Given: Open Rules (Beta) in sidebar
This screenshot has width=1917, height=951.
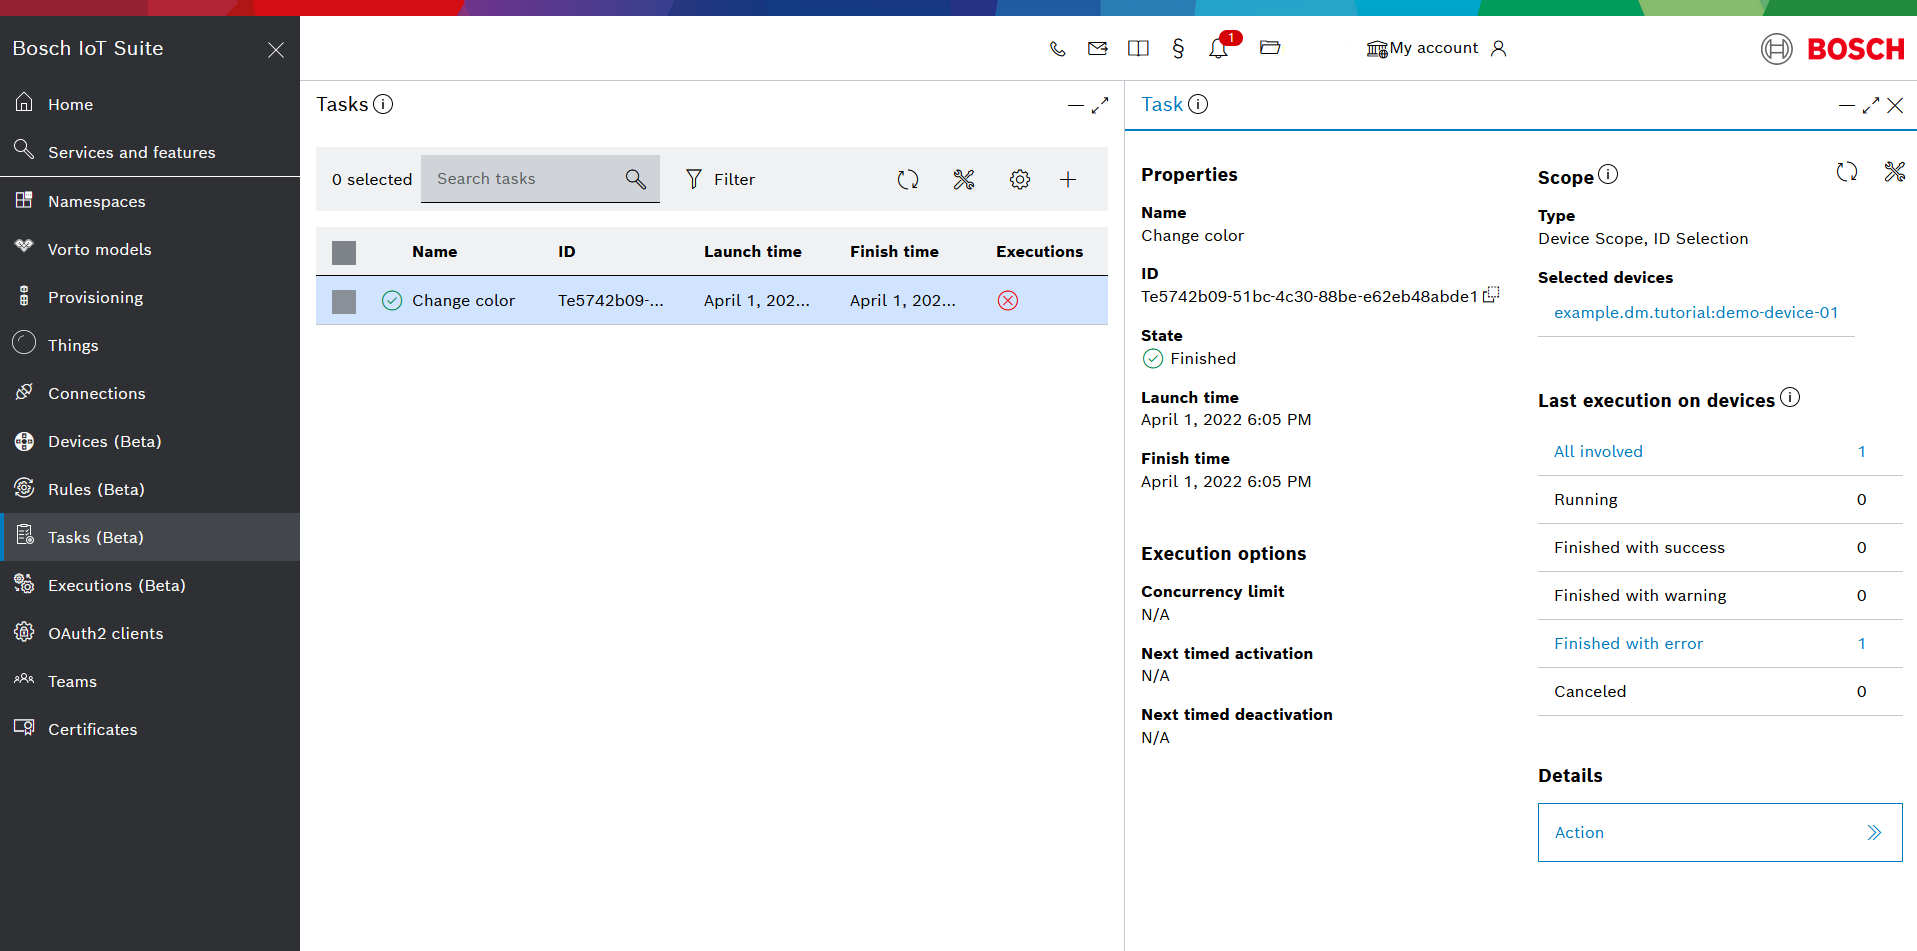Looking at the screenshot, I should (150, 489).
